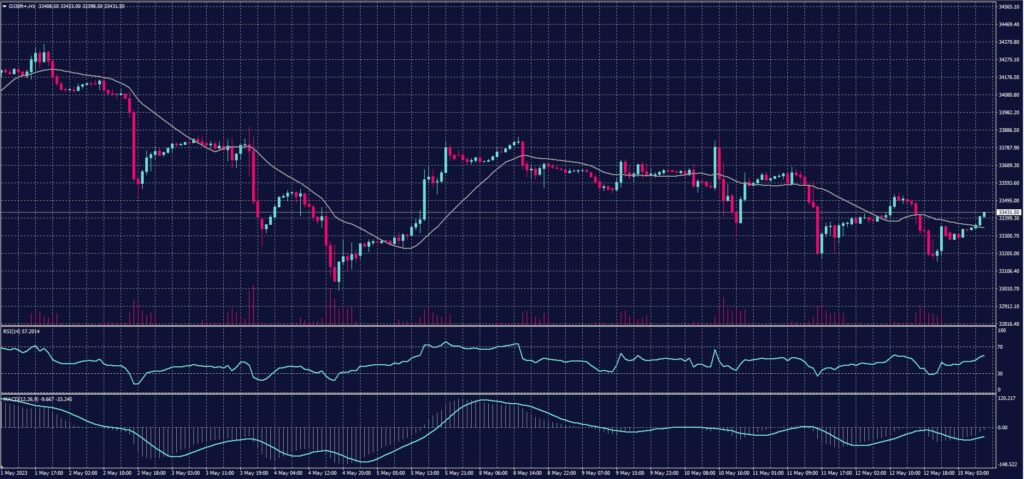
Task: Click the triangle icon beside the chart symbol
Action: (x=5, y=5)
